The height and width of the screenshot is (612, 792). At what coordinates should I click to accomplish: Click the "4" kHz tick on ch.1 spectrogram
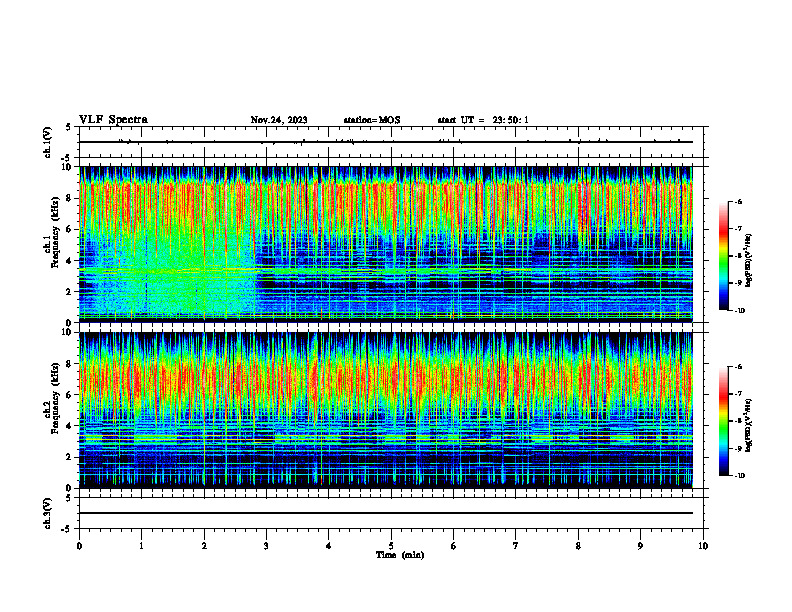tap(69, 261)
